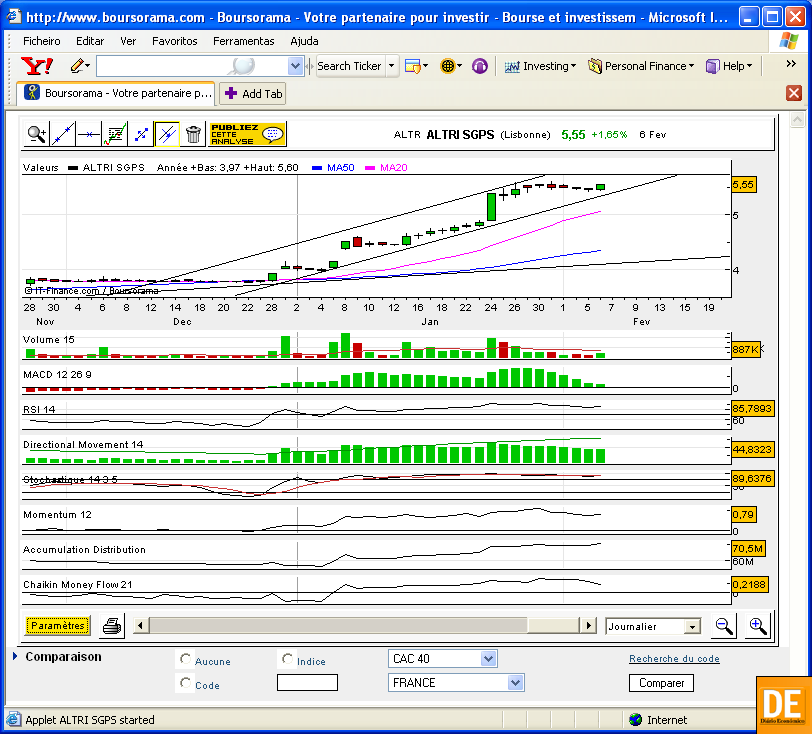Click the chart scrollbar right arrow
Viewport: 812px width, 734px height.
click(x=588, y=626)
